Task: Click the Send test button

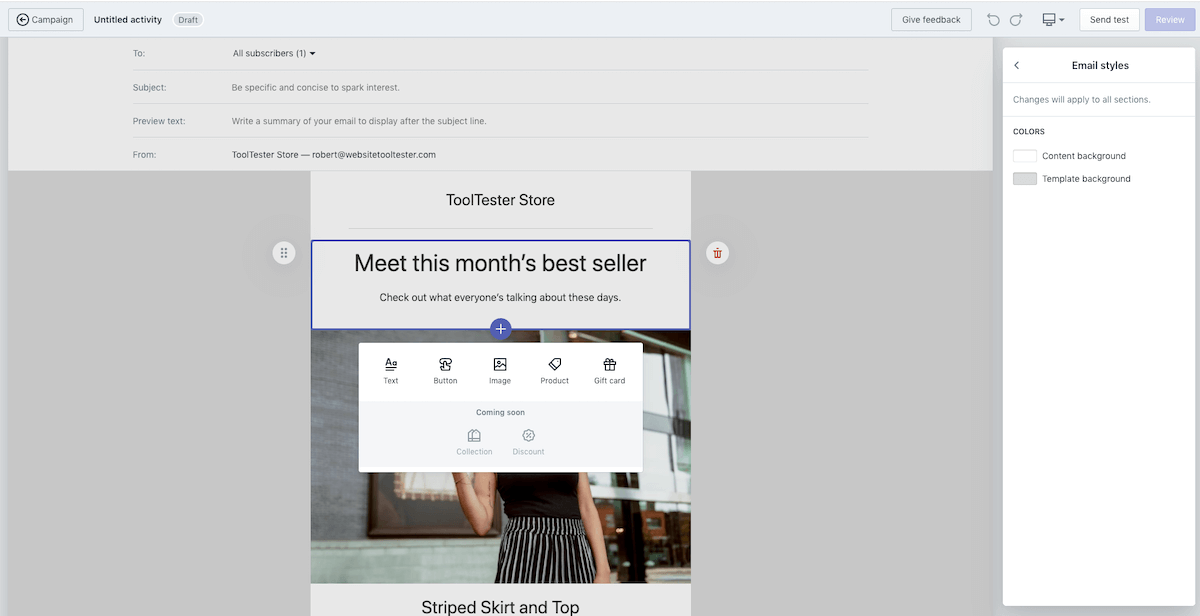Action: (x=1109, y=20)
